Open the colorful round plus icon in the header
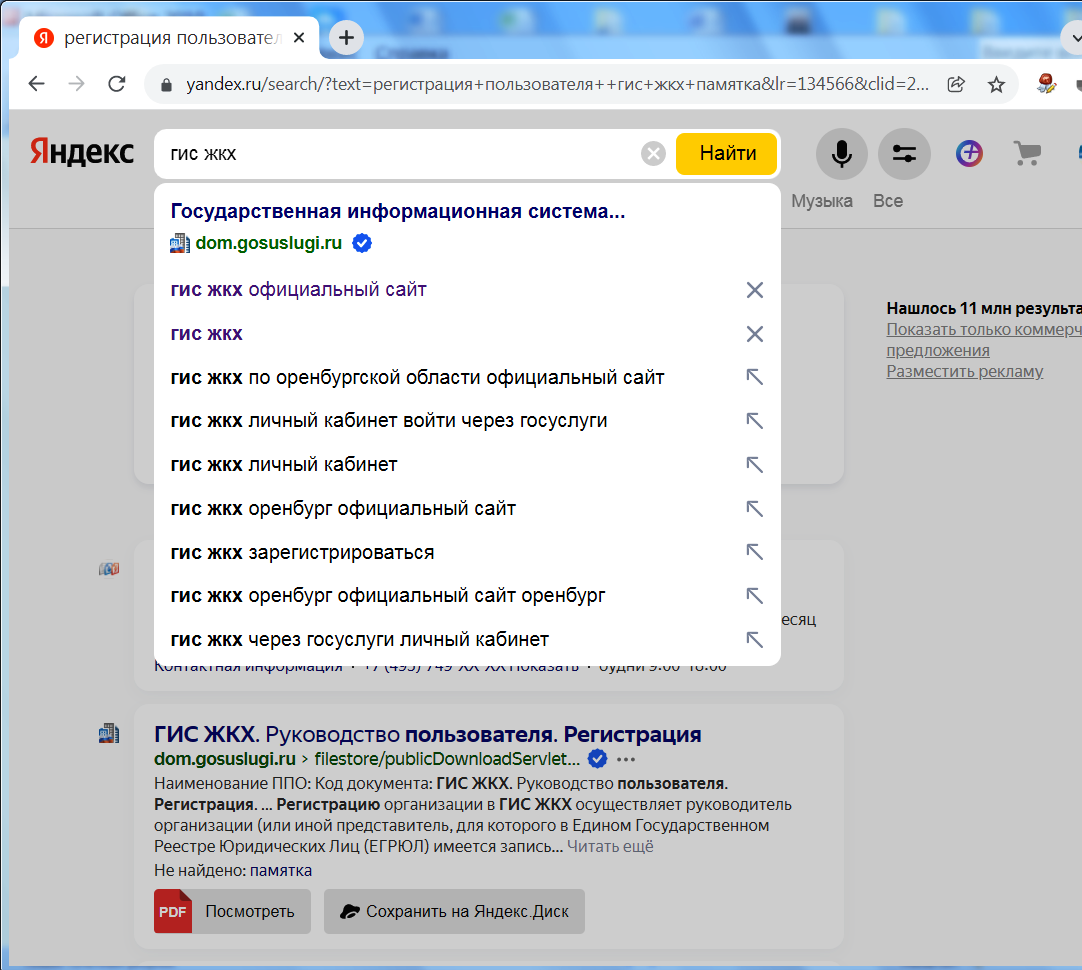This screenshot has width=1082, height=970. pyautogui.click(x=969, y=153)
